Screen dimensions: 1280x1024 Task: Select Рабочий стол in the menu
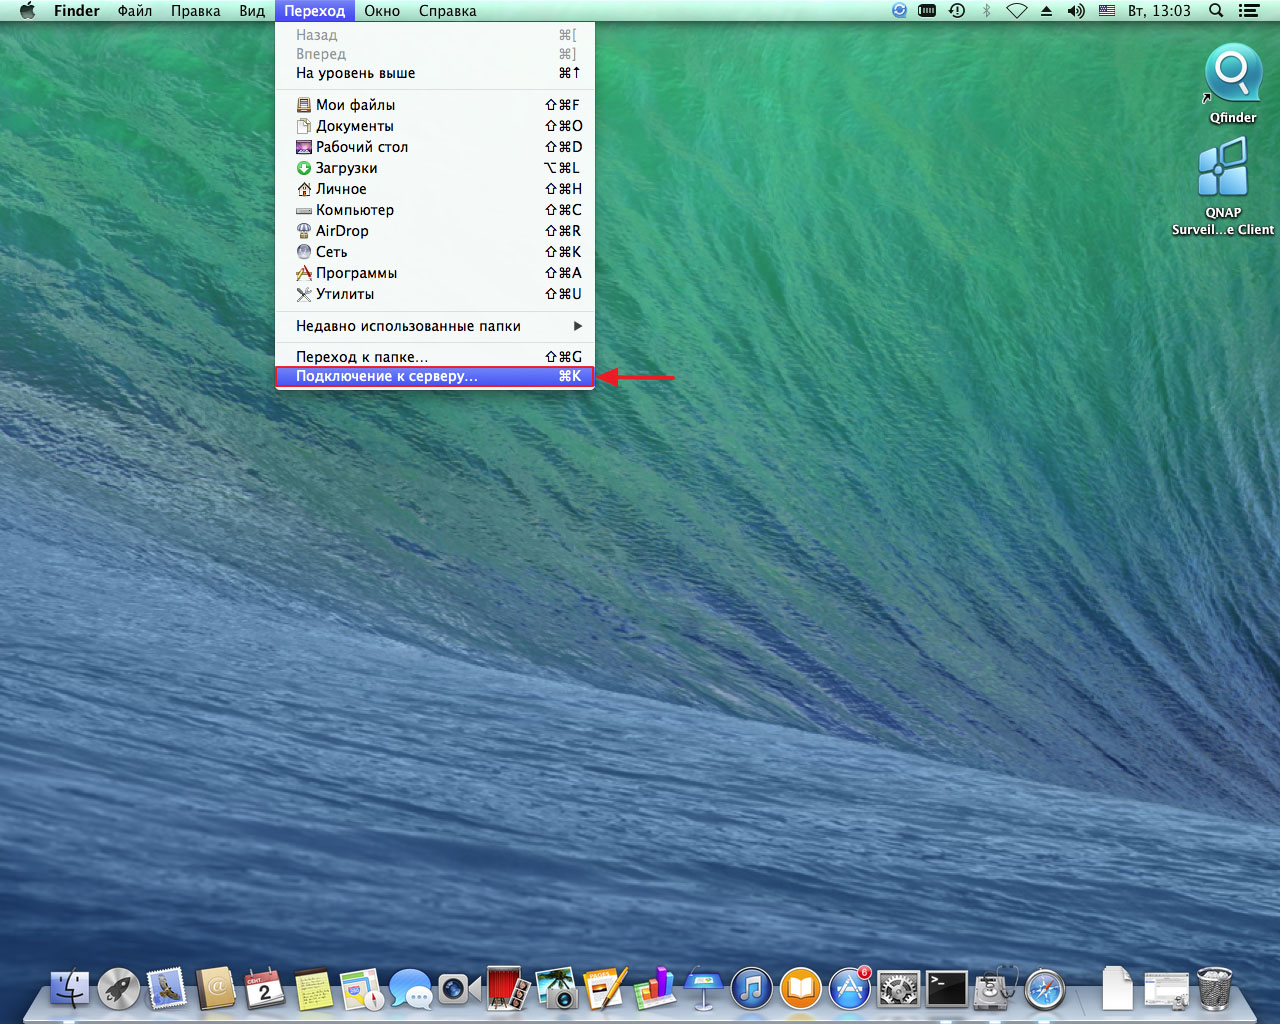click(x=435, y=147)
